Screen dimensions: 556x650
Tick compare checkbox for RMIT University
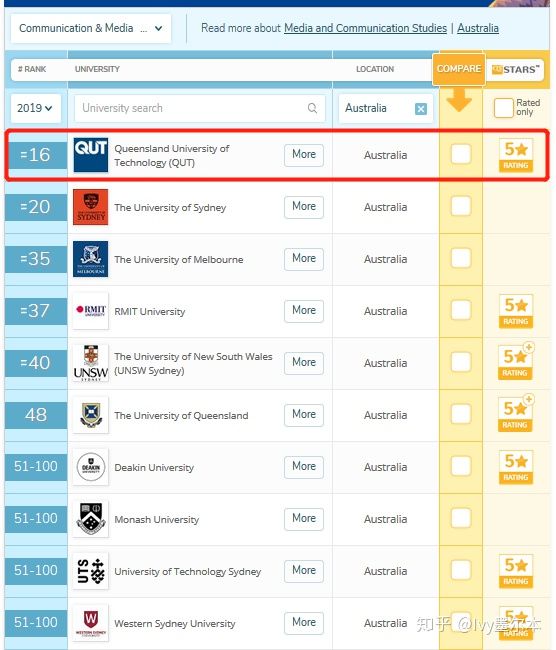click(461, 310)
